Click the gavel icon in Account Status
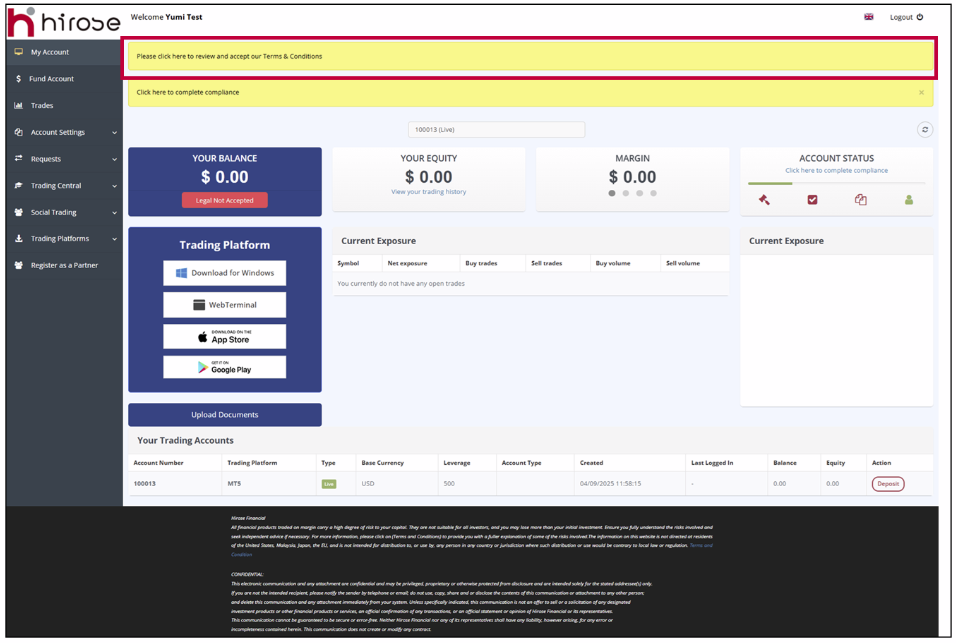956x643 pixels. [x=764, y=200]
